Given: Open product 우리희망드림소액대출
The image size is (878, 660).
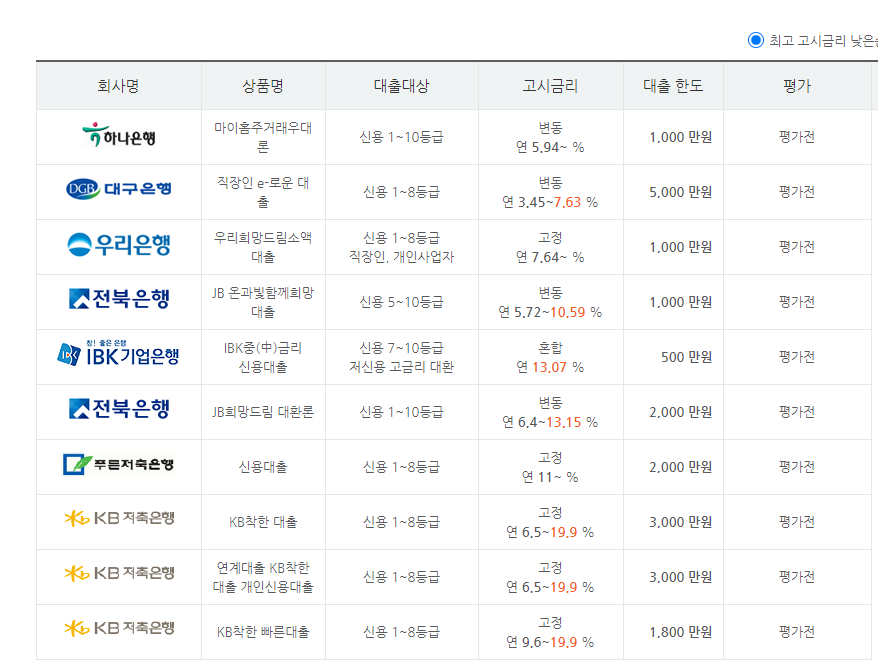Looking at the screenshot, I should coord(263,247).
